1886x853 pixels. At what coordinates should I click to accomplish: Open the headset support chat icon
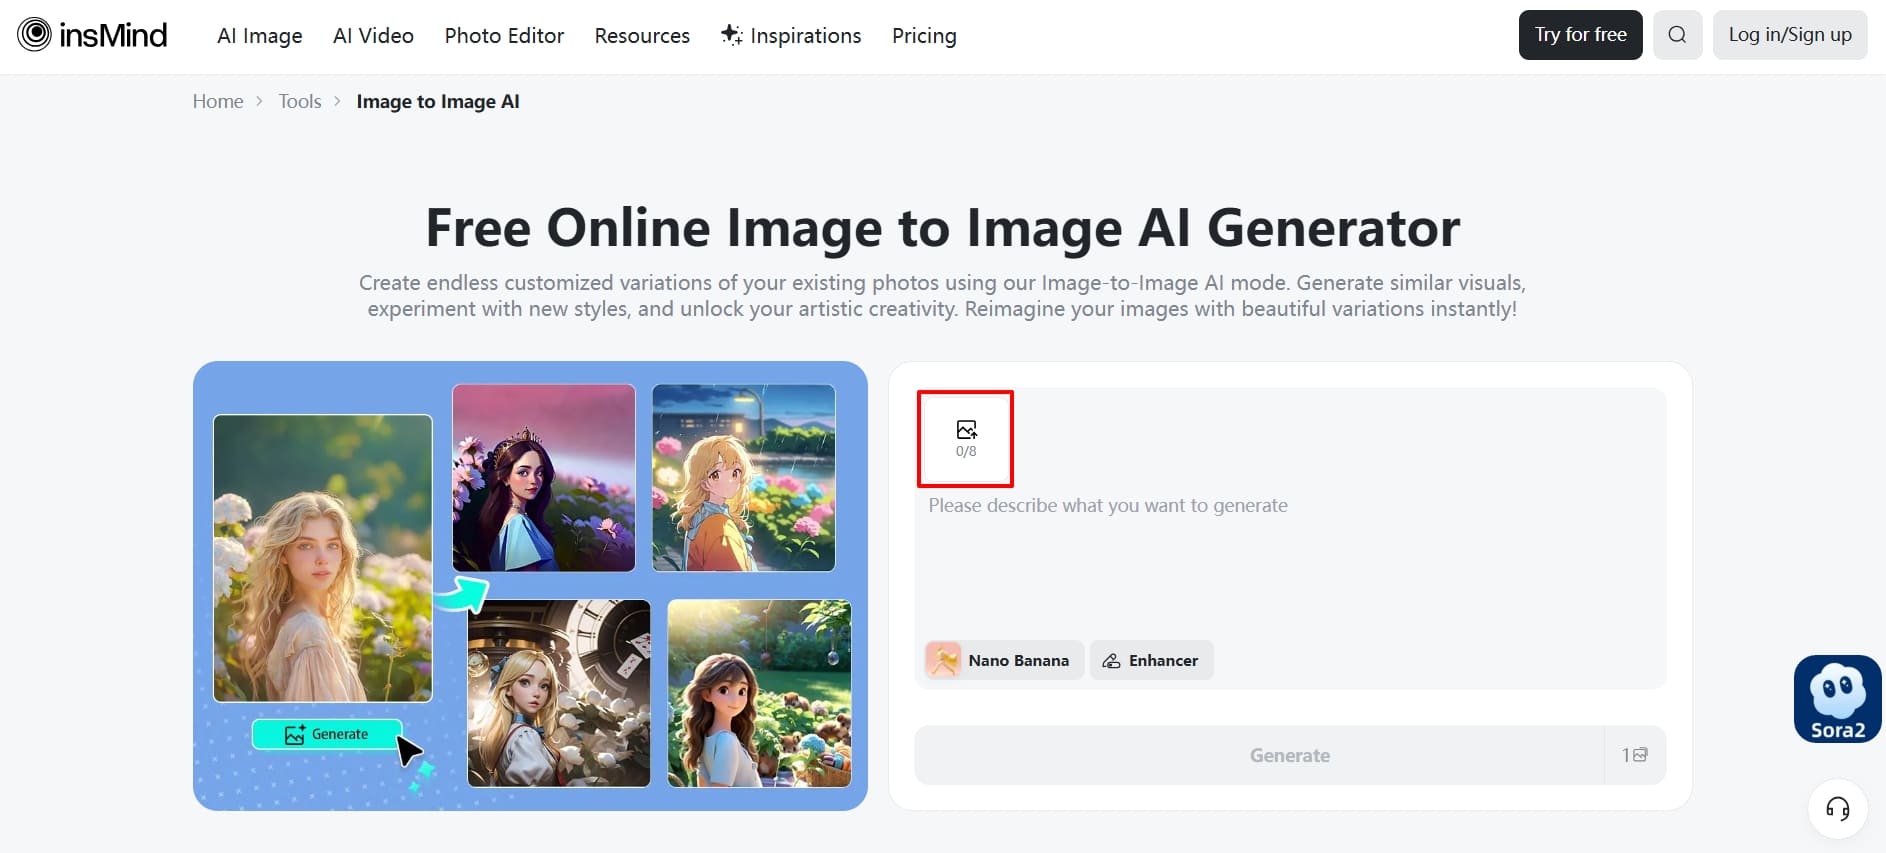click(1837, 808)
